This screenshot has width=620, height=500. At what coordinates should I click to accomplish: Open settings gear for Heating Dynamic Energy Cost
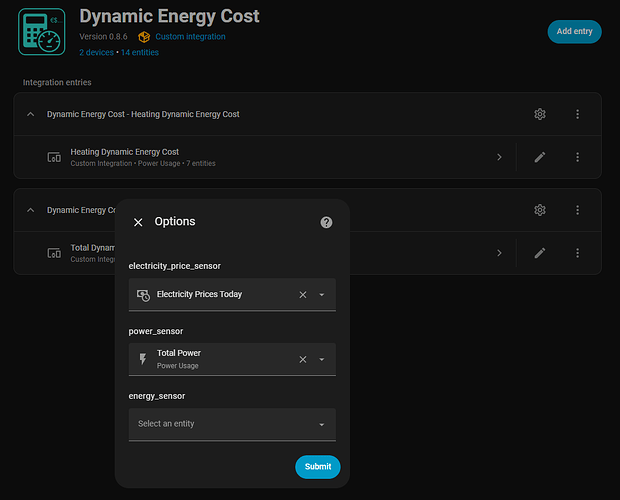coord(540,114)
